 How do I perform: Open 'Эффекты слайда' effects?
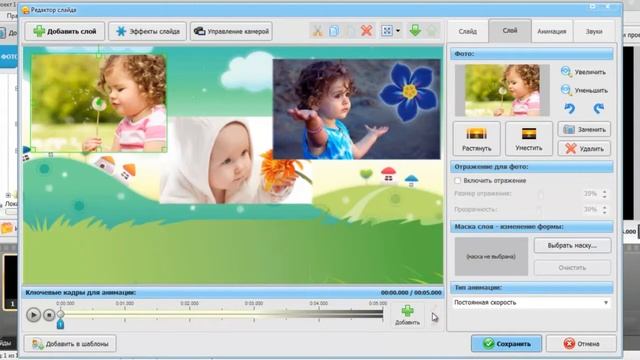click(x=147, y=31)
